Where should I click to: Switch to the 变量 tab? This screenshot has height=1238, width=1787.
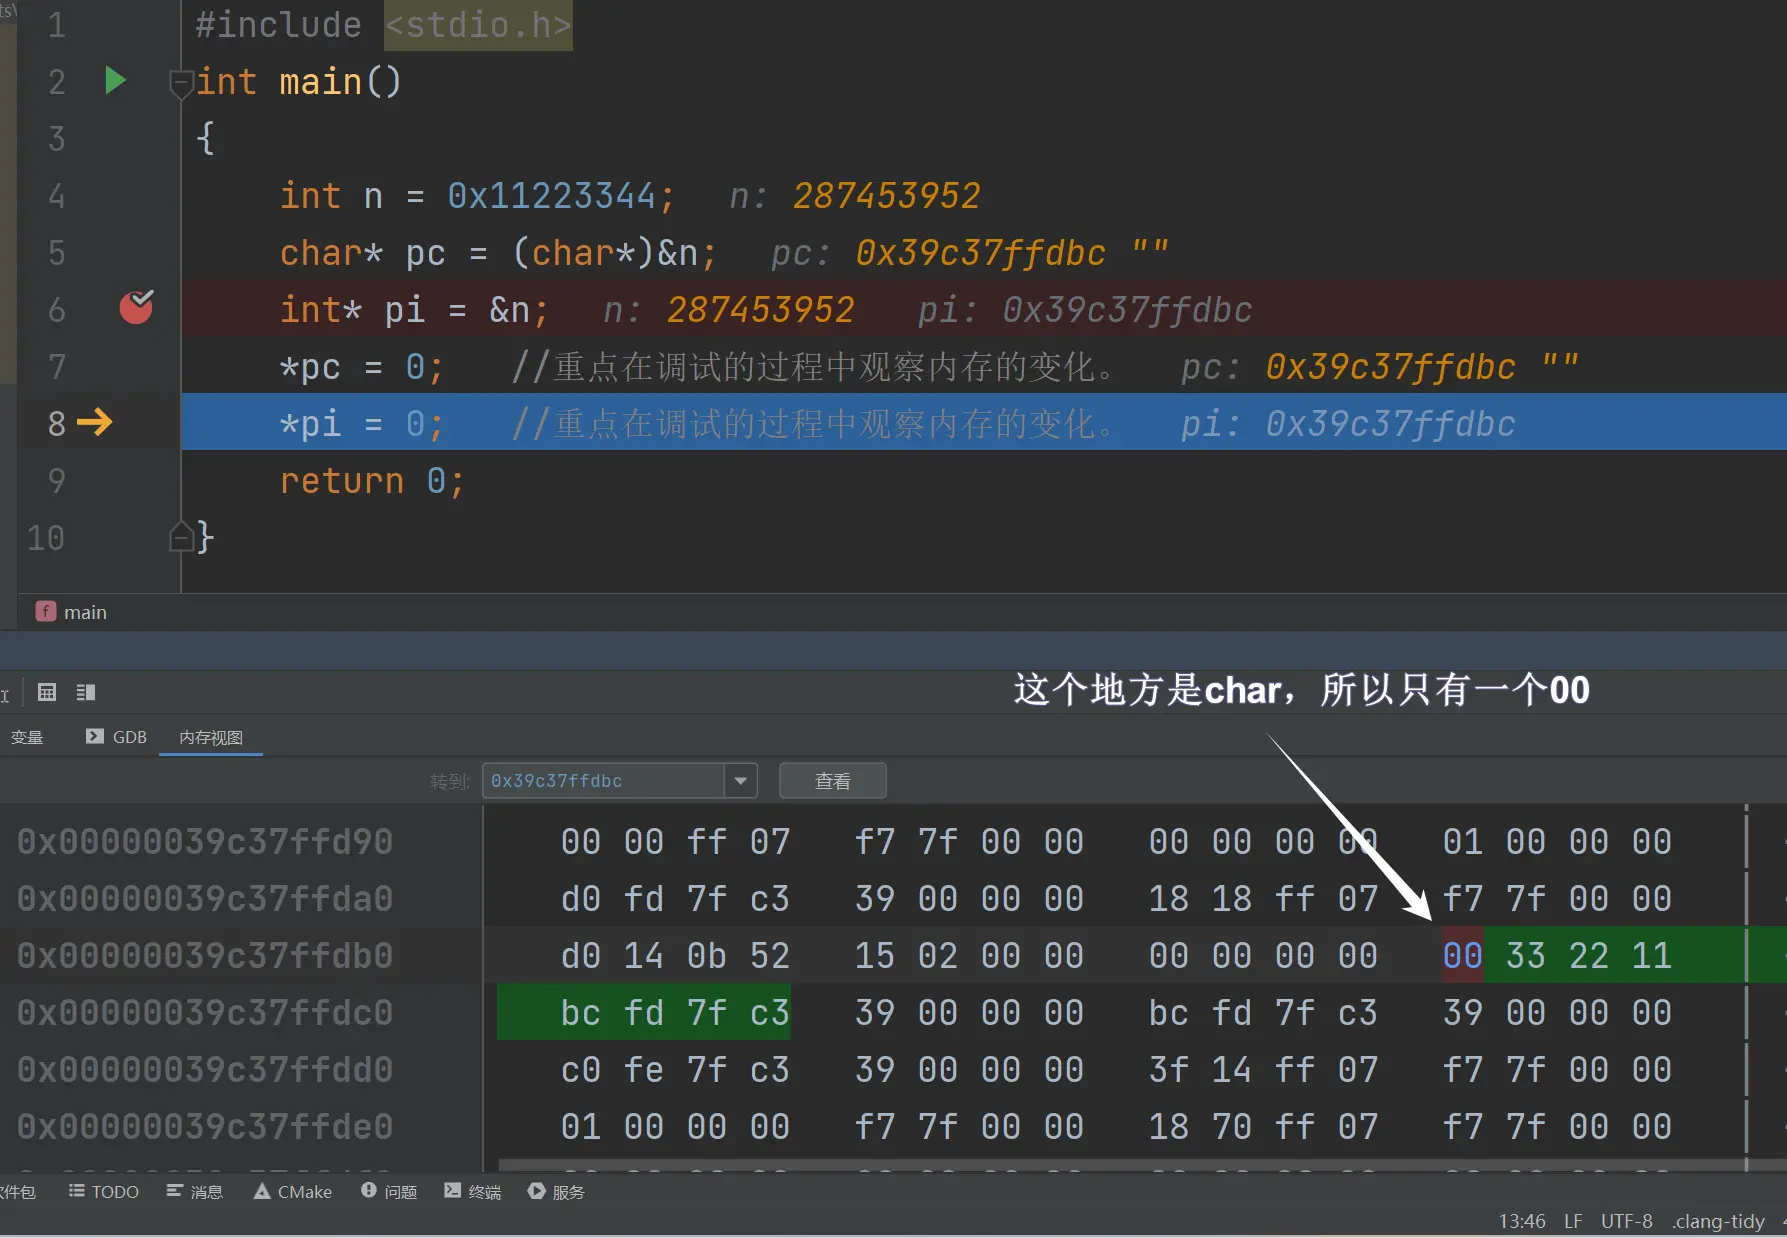(x=27, y=737)
